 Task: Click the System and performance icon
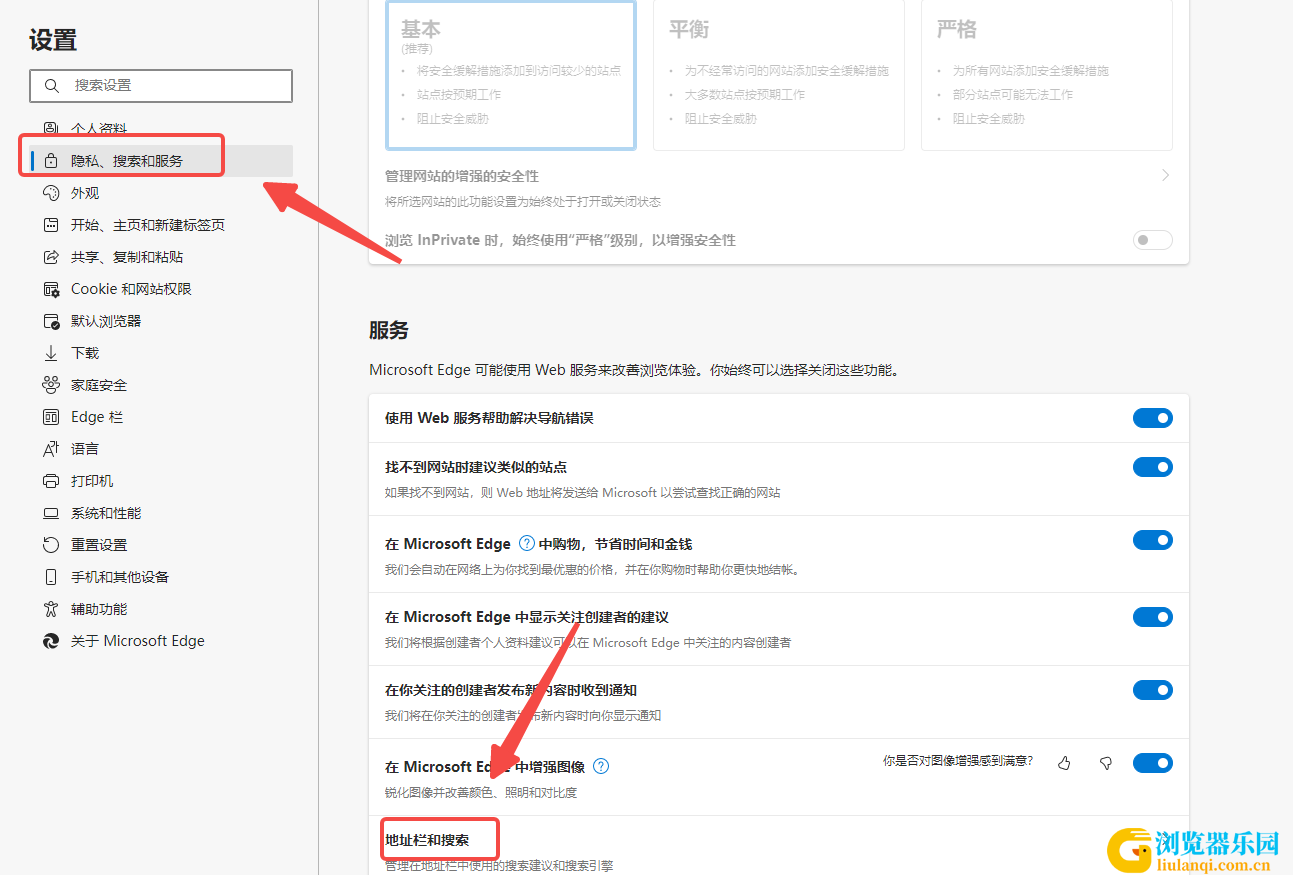[51, 513]
